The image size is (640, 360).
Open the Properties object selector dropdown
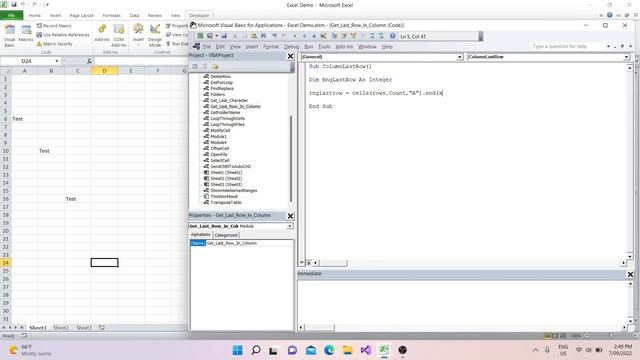(290, 226)
